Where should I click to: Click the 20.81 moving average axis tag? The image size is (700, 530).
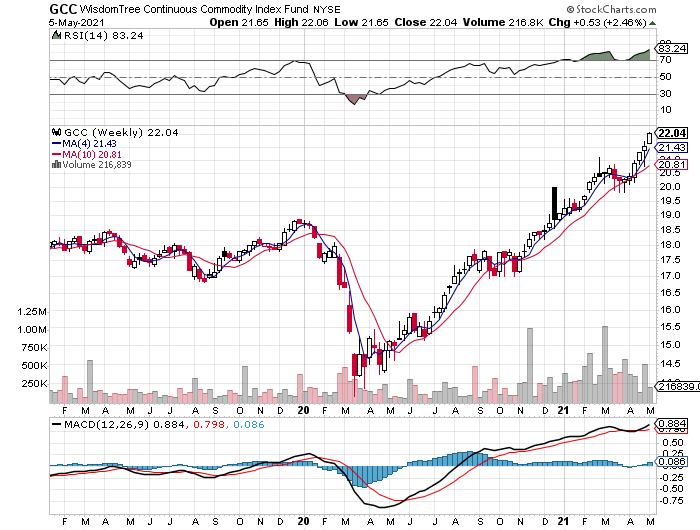[x=672, y=164]
